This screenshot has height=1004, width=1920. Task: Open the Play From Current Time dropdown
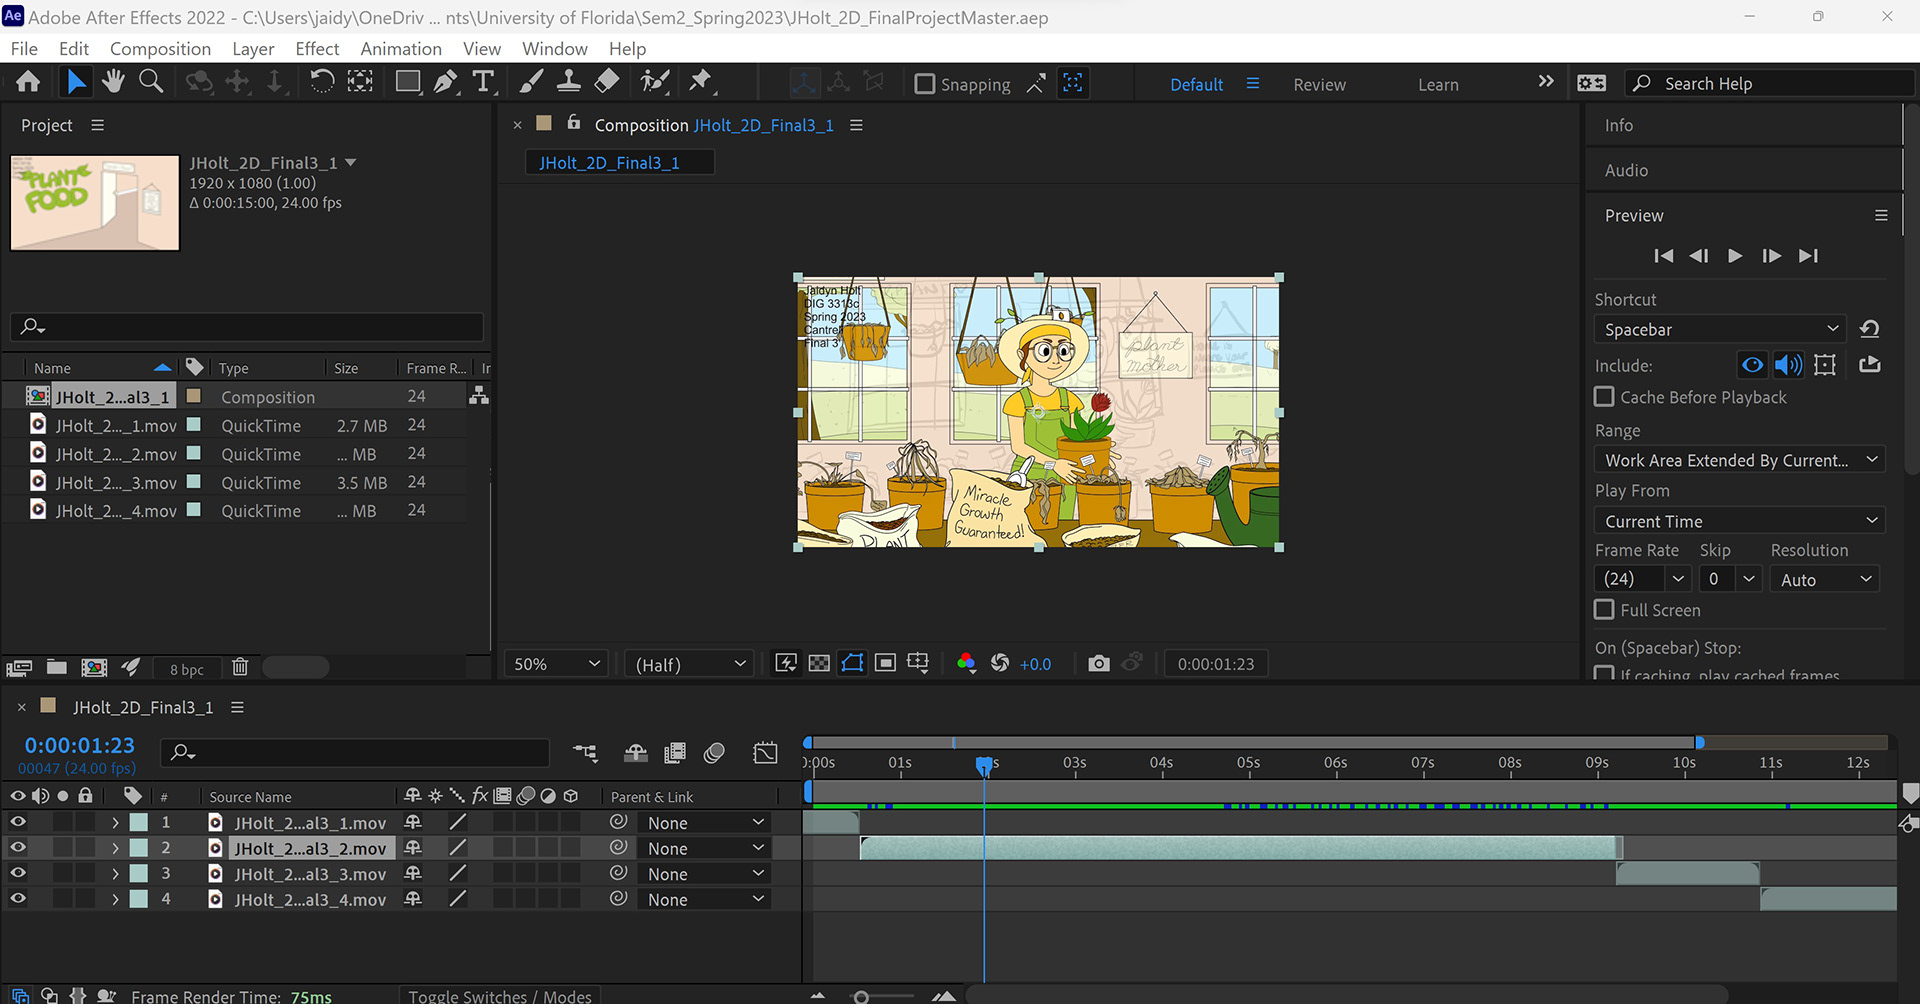point(1740,521)
